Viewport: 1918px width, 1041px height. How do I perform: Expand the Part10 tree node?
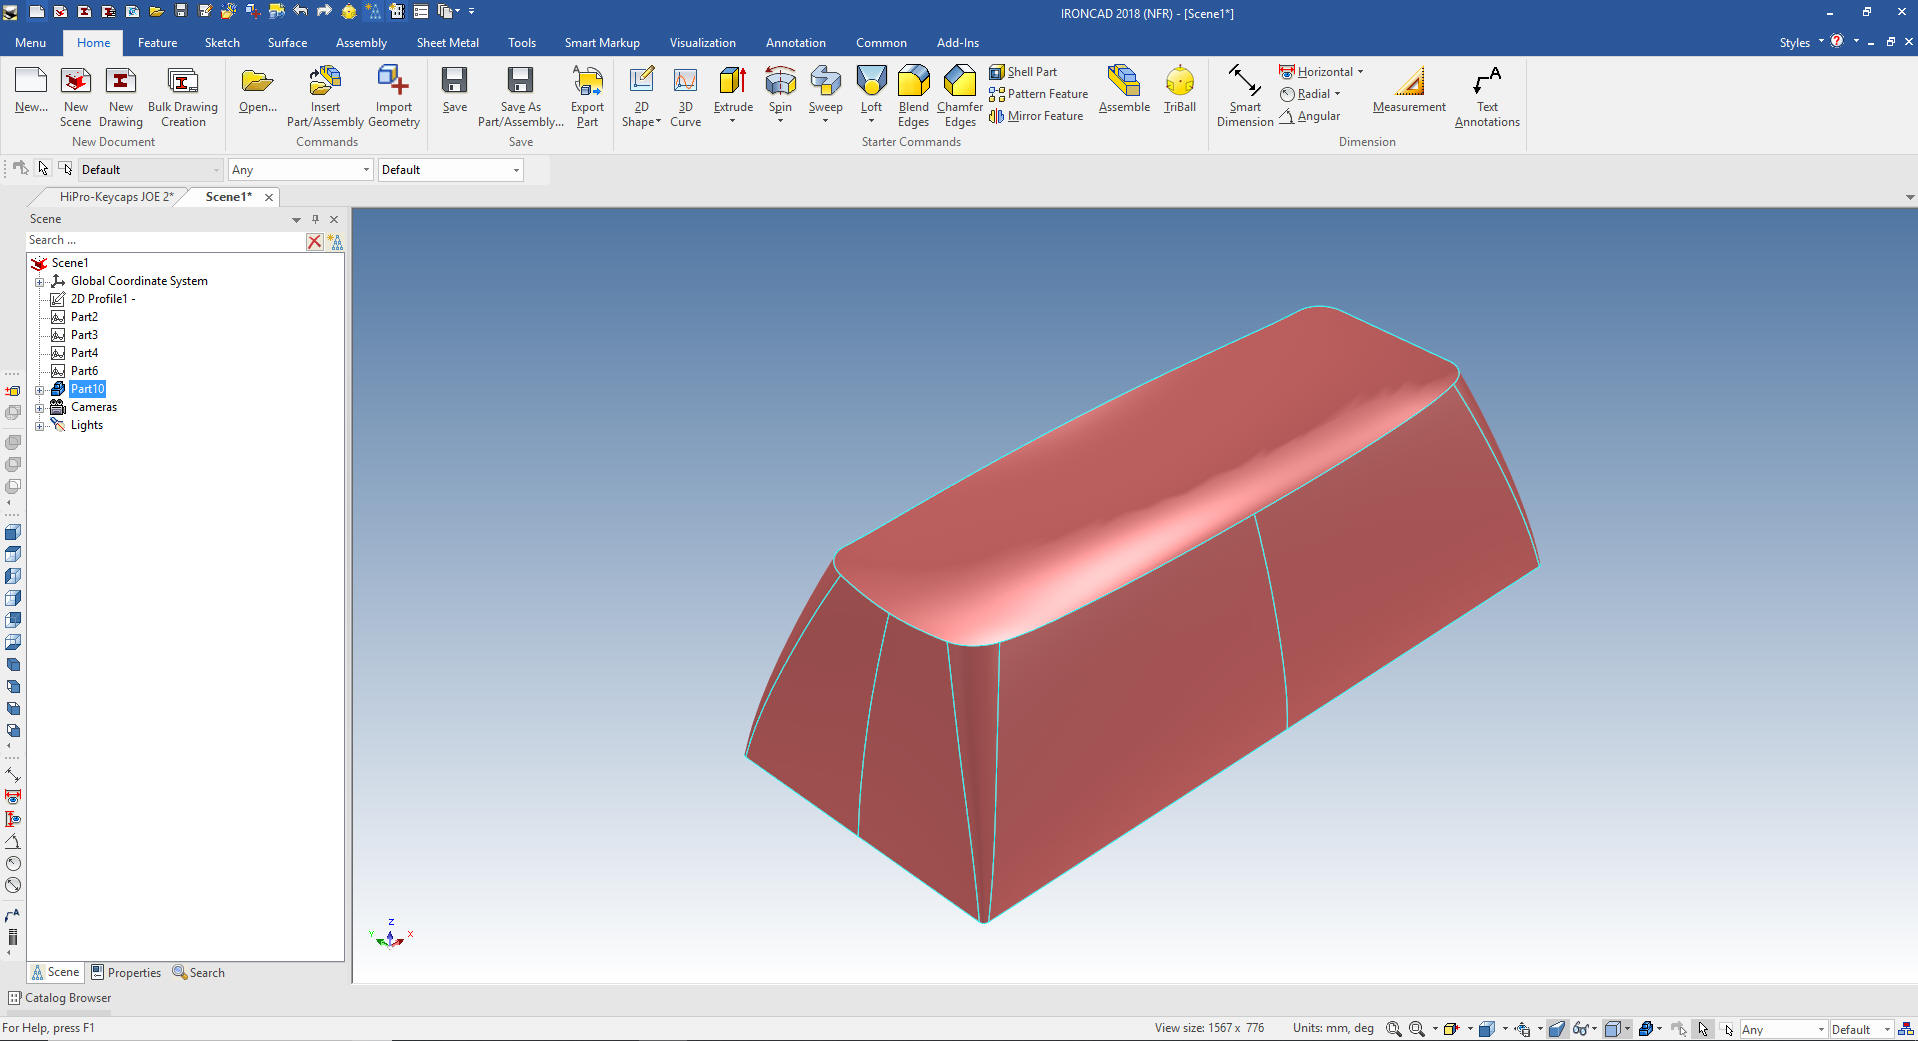[40, 390]
